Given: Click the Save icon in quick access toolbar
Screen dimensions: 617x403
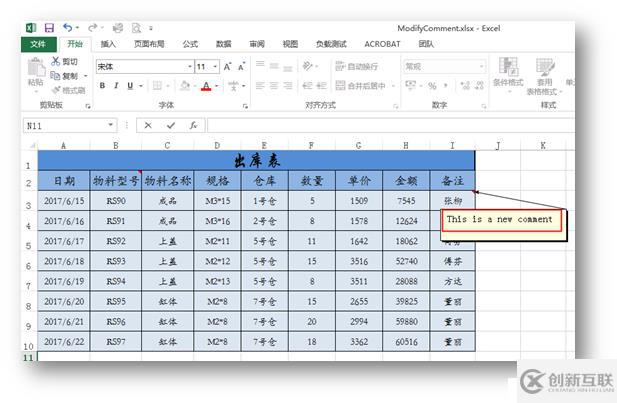Looking at the screenshot, I should [x=49, y=28].
